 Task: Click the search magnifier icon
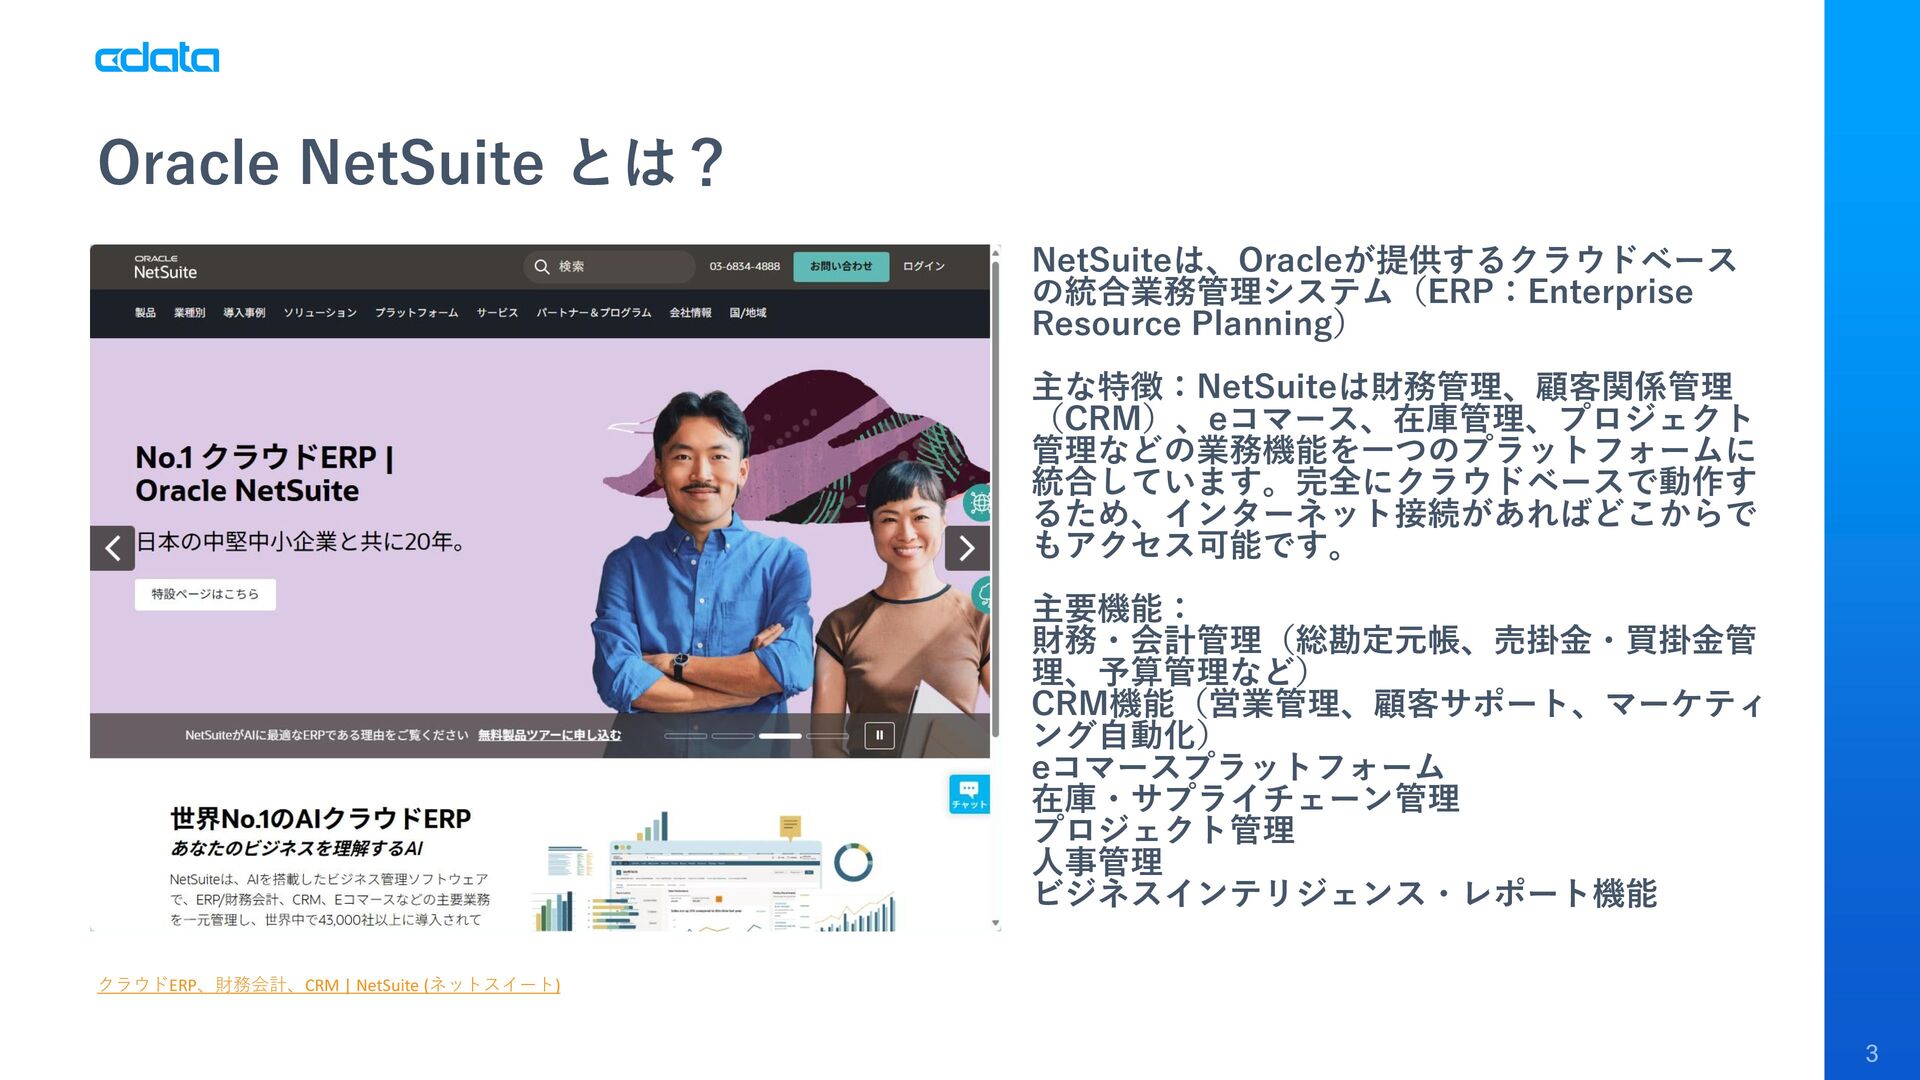pos(542,267)
